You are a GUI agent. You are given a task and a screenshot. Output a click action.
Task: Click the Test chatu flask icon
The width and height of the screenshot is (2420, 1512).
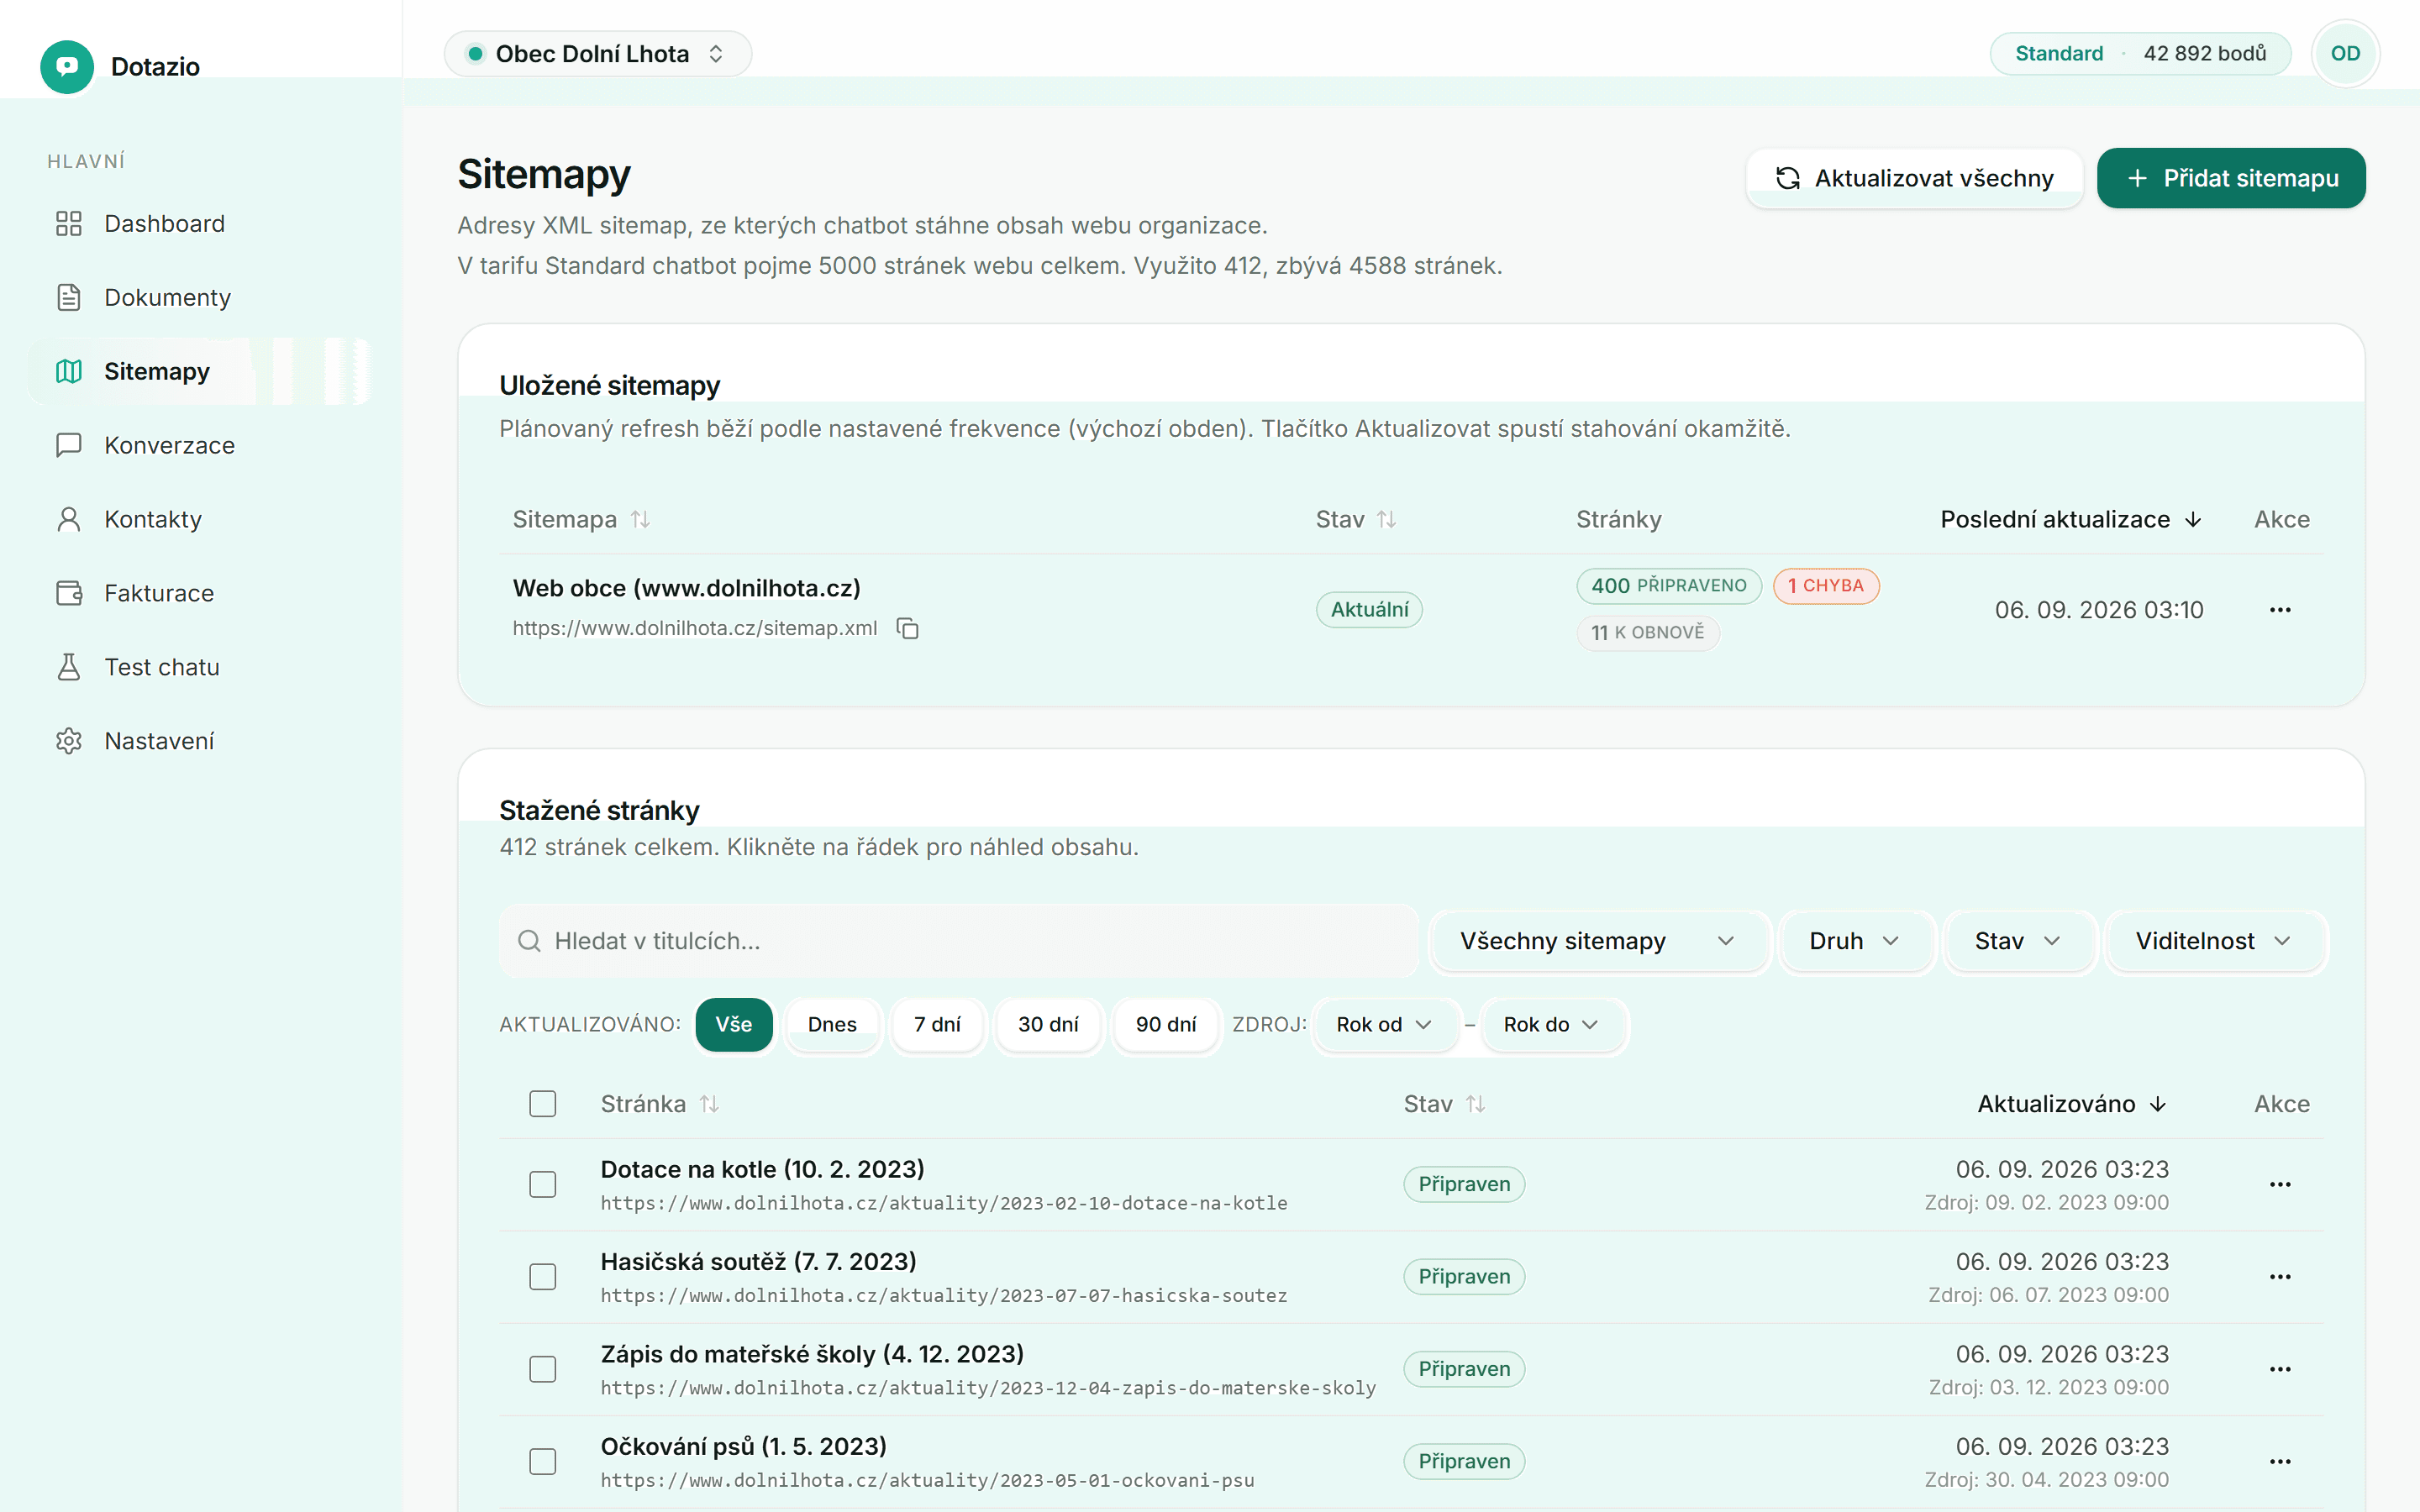[x=69, y=667]
